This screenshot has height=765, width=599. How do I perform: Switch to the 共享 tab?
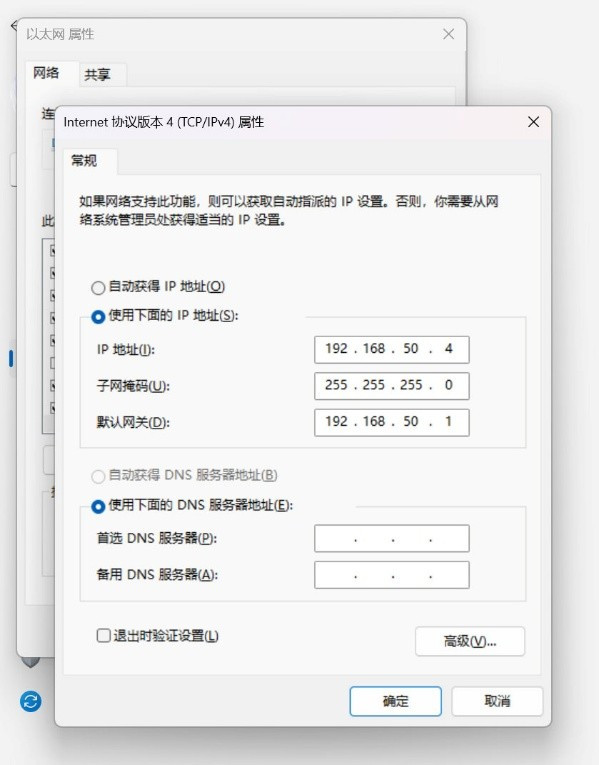click(x=98, y=75)
